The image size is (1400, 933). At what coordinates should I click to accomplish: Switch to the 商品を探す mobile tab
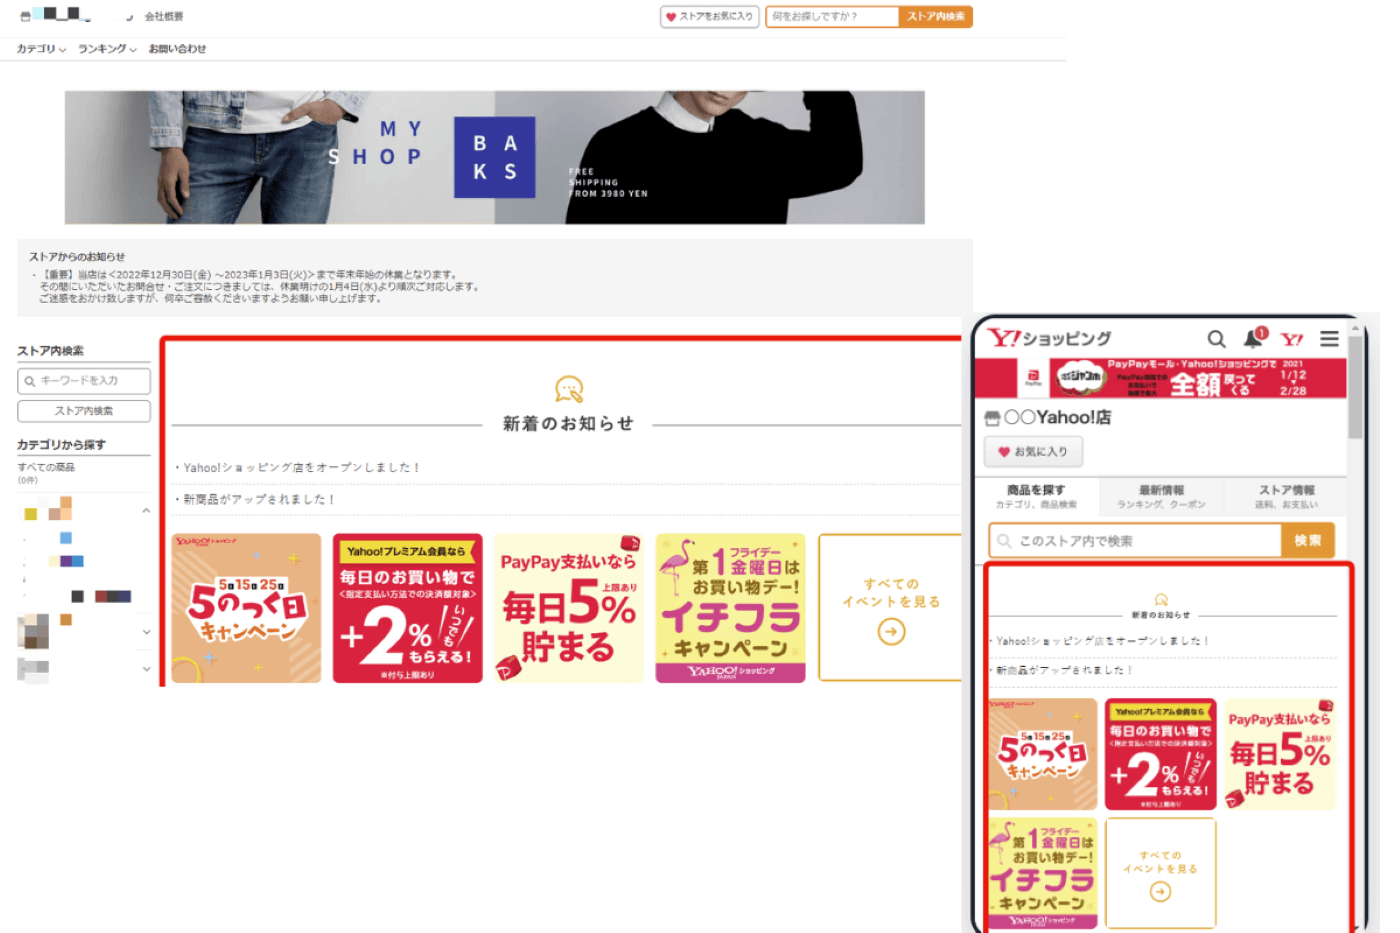tap(1036, 496)
